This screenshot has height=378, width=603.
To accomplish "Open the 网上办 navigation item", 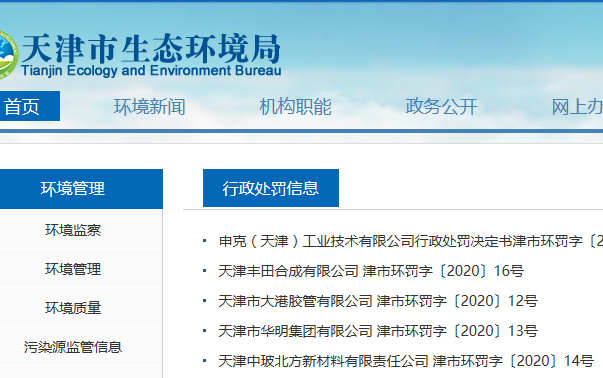I will (577, 107).
